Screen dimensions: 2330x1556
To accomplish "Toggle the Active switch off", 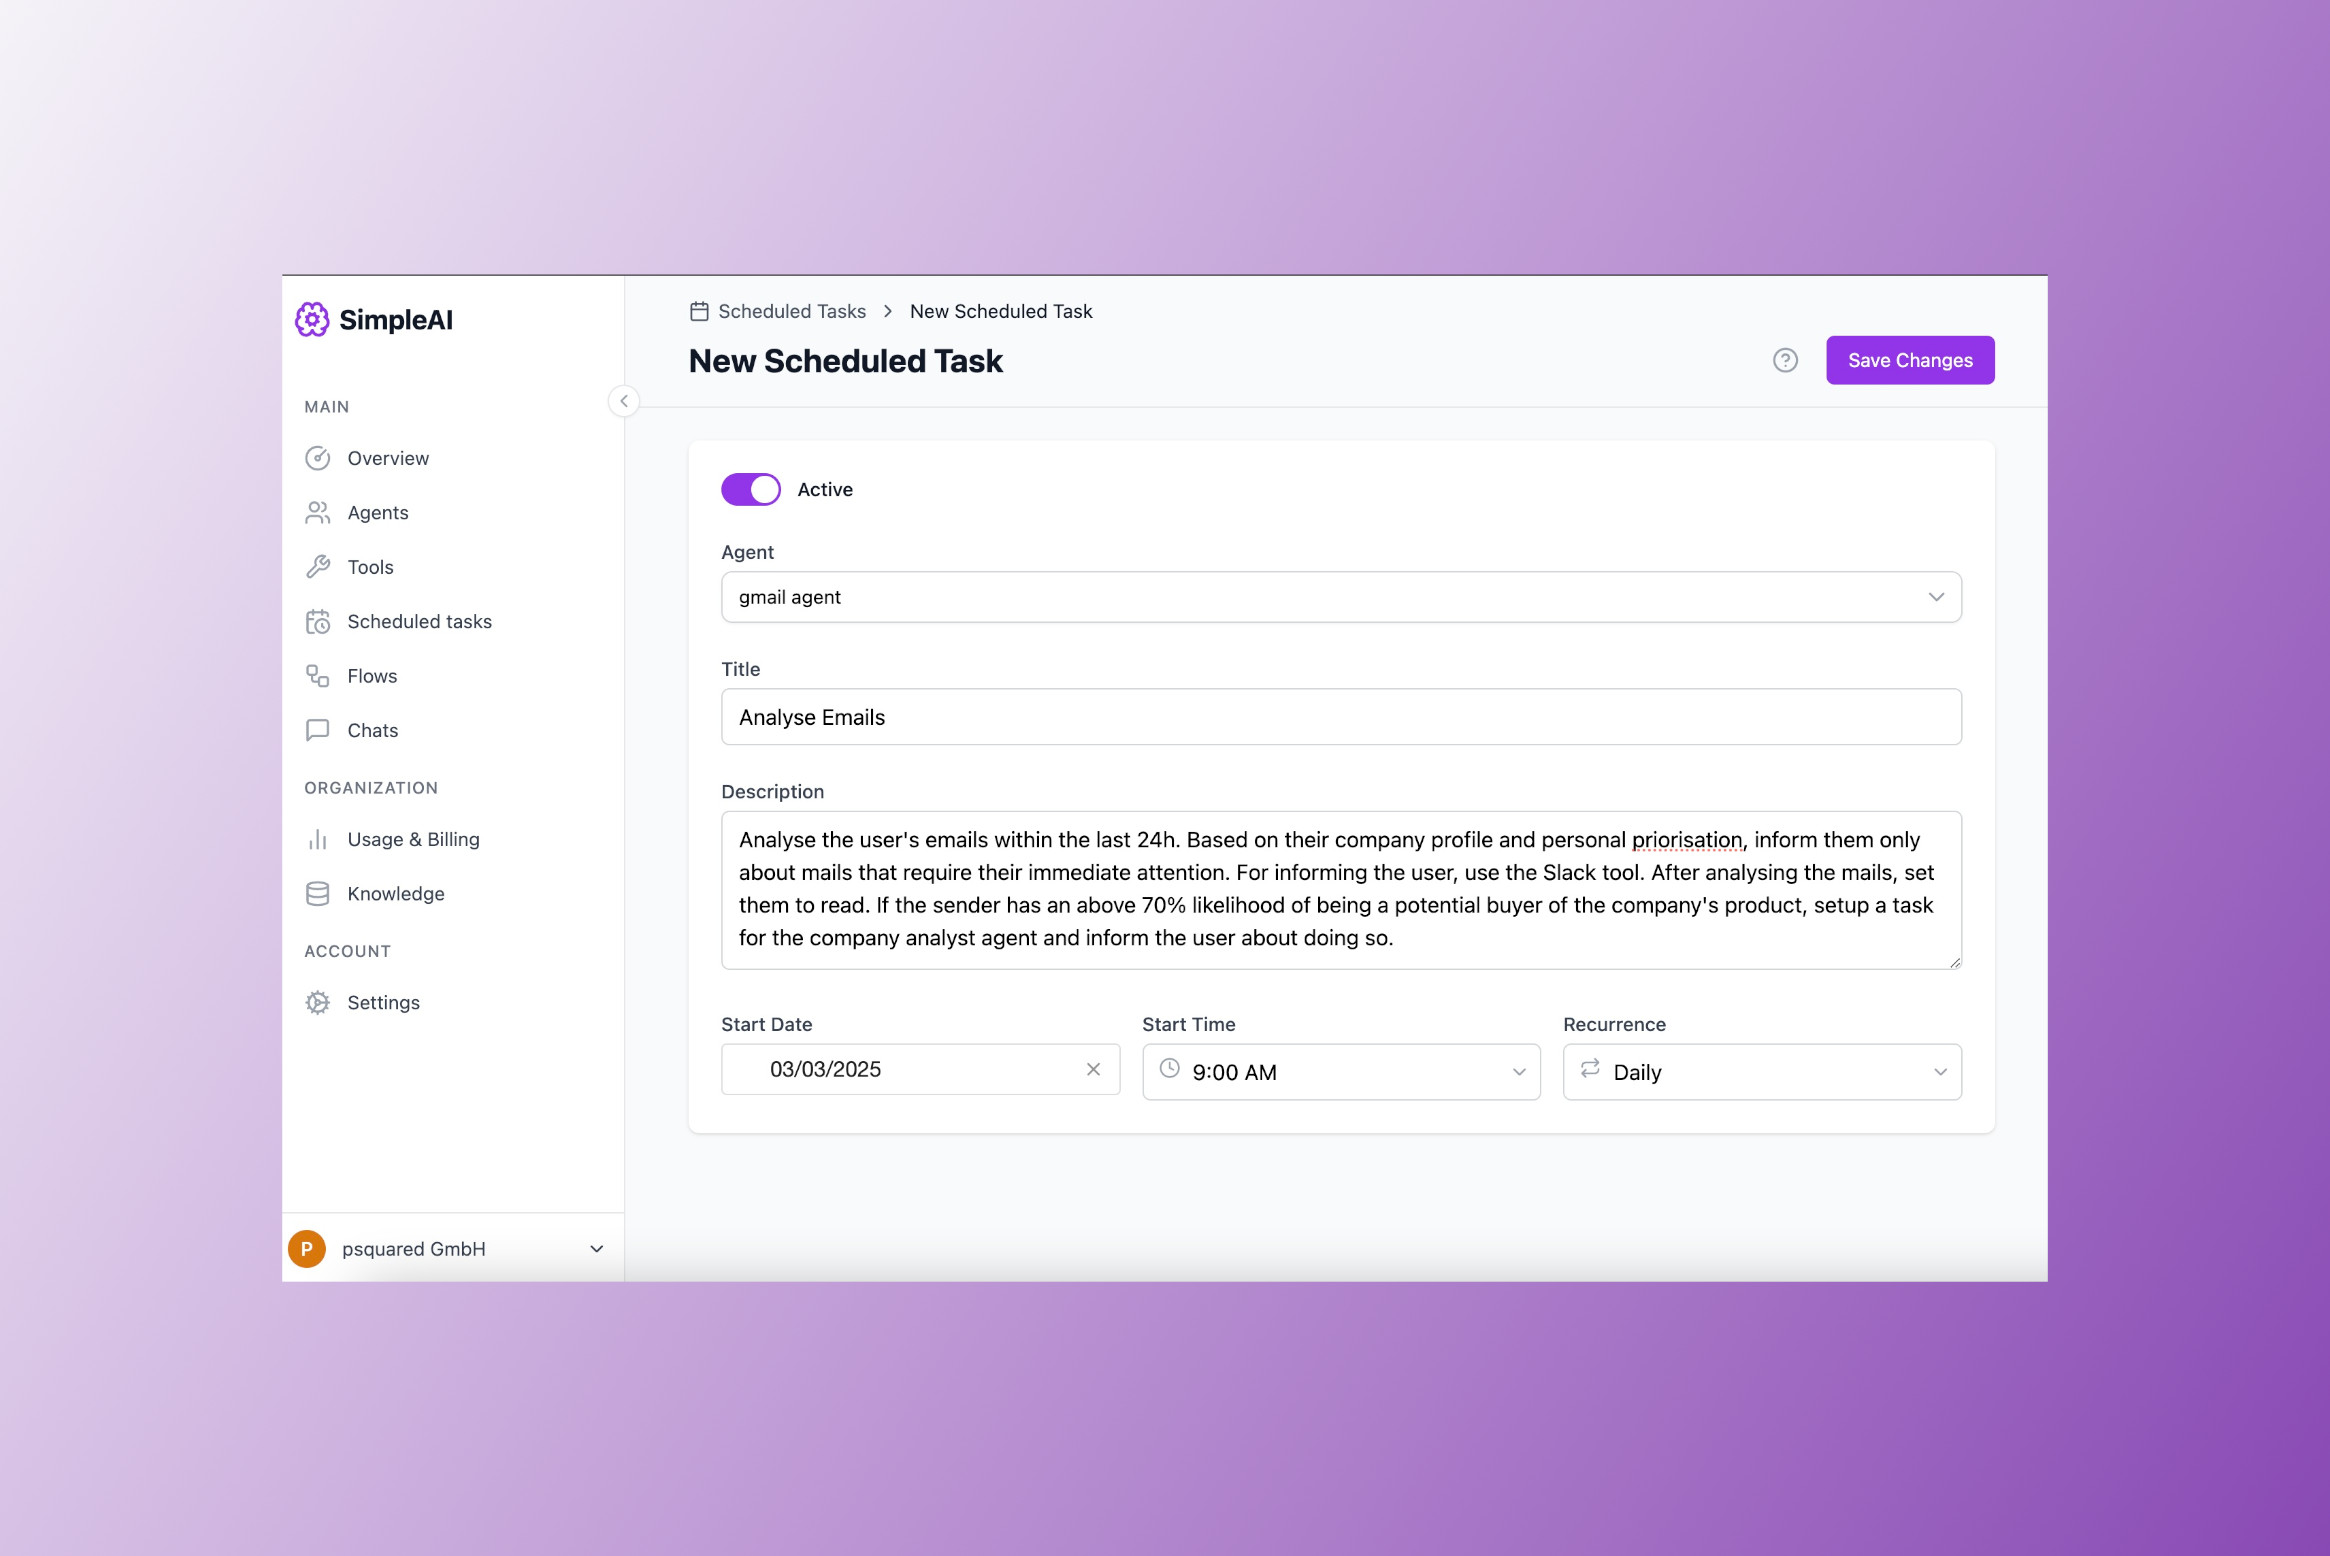I will 751,489.
